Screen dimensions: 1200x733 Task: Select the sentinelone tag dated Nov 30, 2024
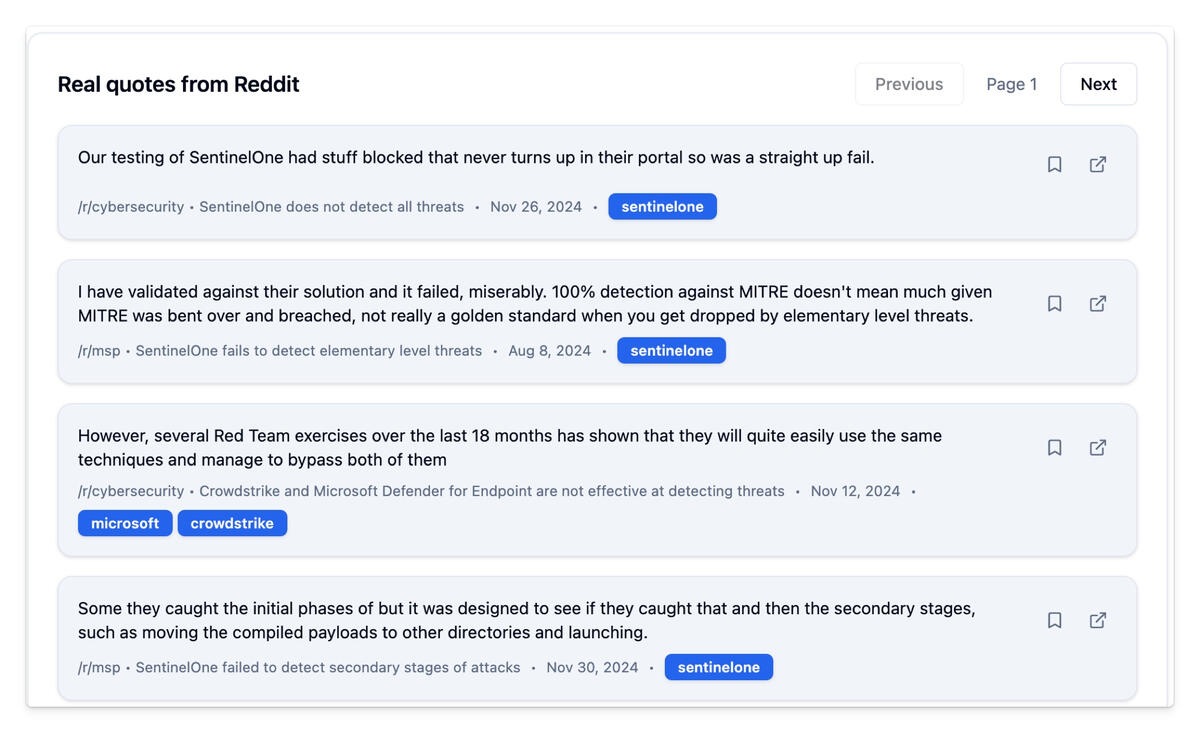(718, 667)
